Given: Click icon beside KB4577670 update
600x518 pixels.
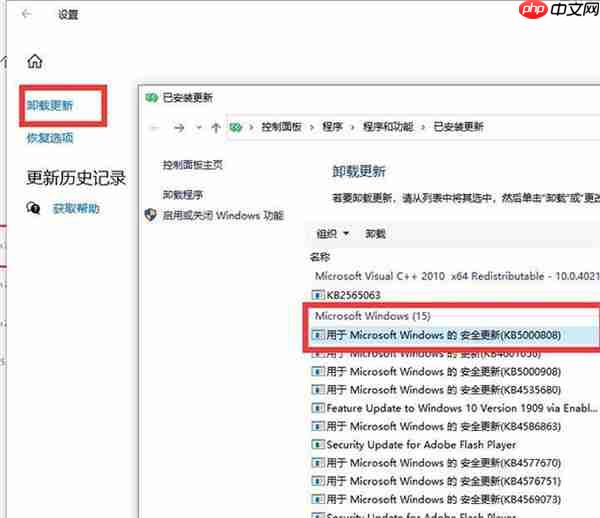Looking at the screenshot, I should pyautogui.click(x=317, y=463).
